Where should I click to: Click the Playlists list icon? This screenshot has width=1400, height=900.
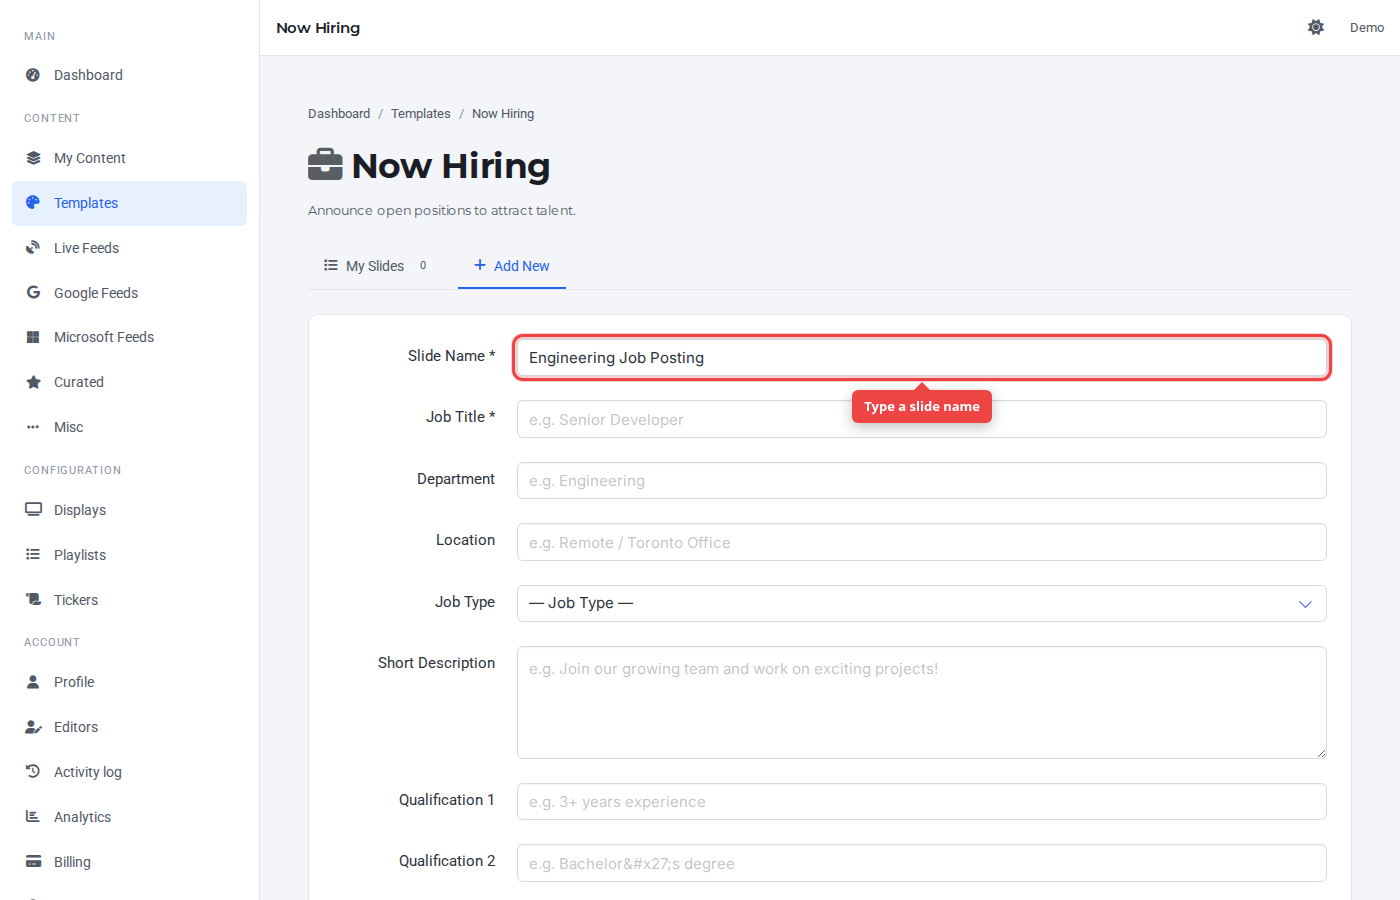[x=33, y=555]
